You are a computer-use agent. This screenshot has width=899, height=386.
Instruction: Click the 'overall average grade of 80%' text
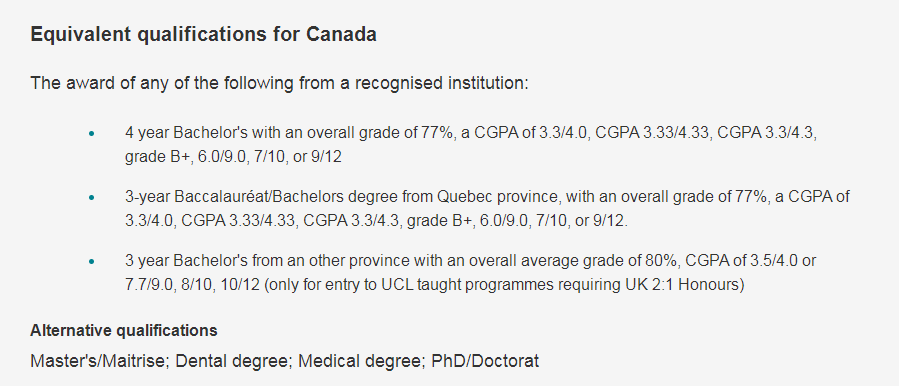(x=574, y=262)
